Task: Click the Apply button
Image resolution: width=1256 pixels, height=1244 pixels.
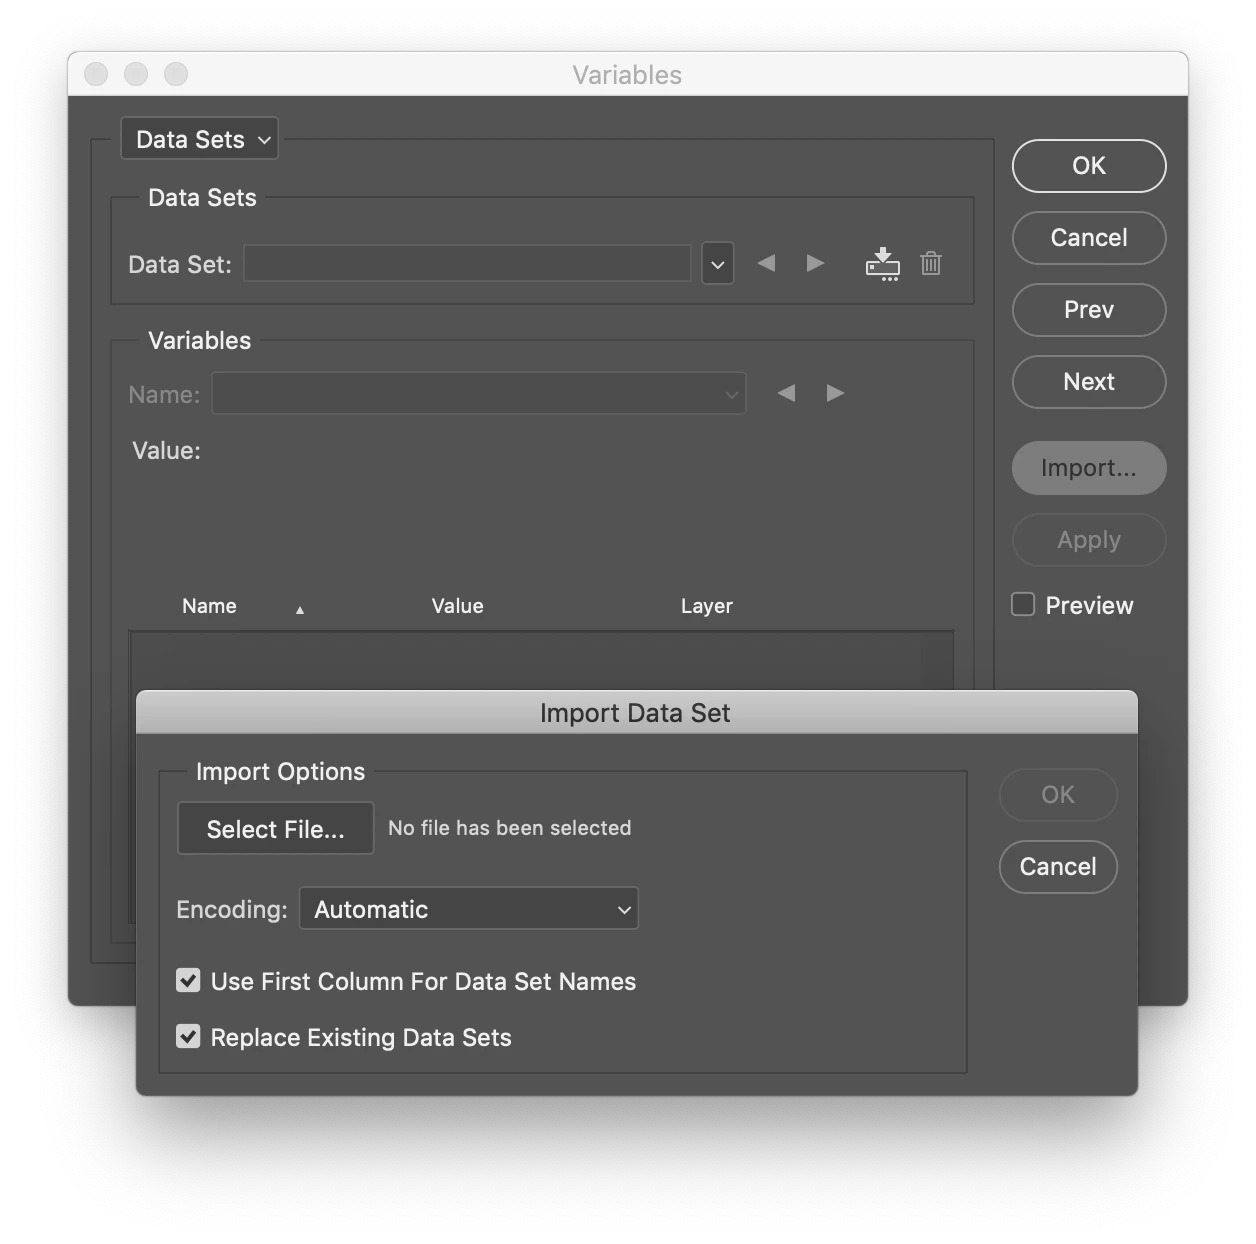Action: (x=1089, y=540)
